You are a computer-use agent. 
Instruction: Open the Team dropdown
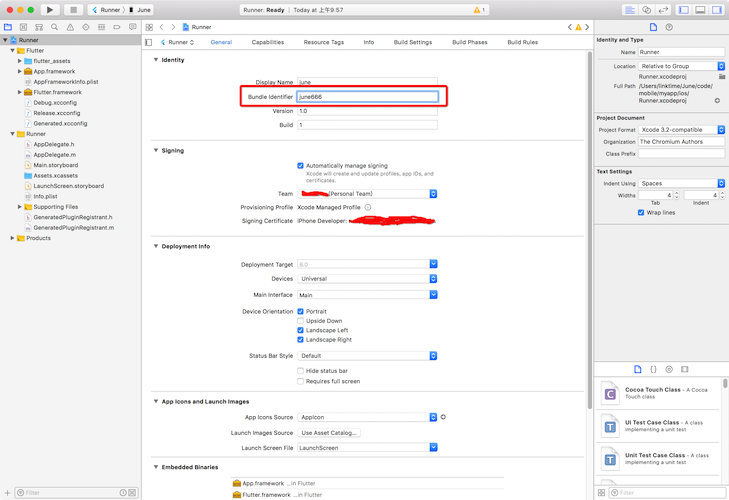point(367,193)
